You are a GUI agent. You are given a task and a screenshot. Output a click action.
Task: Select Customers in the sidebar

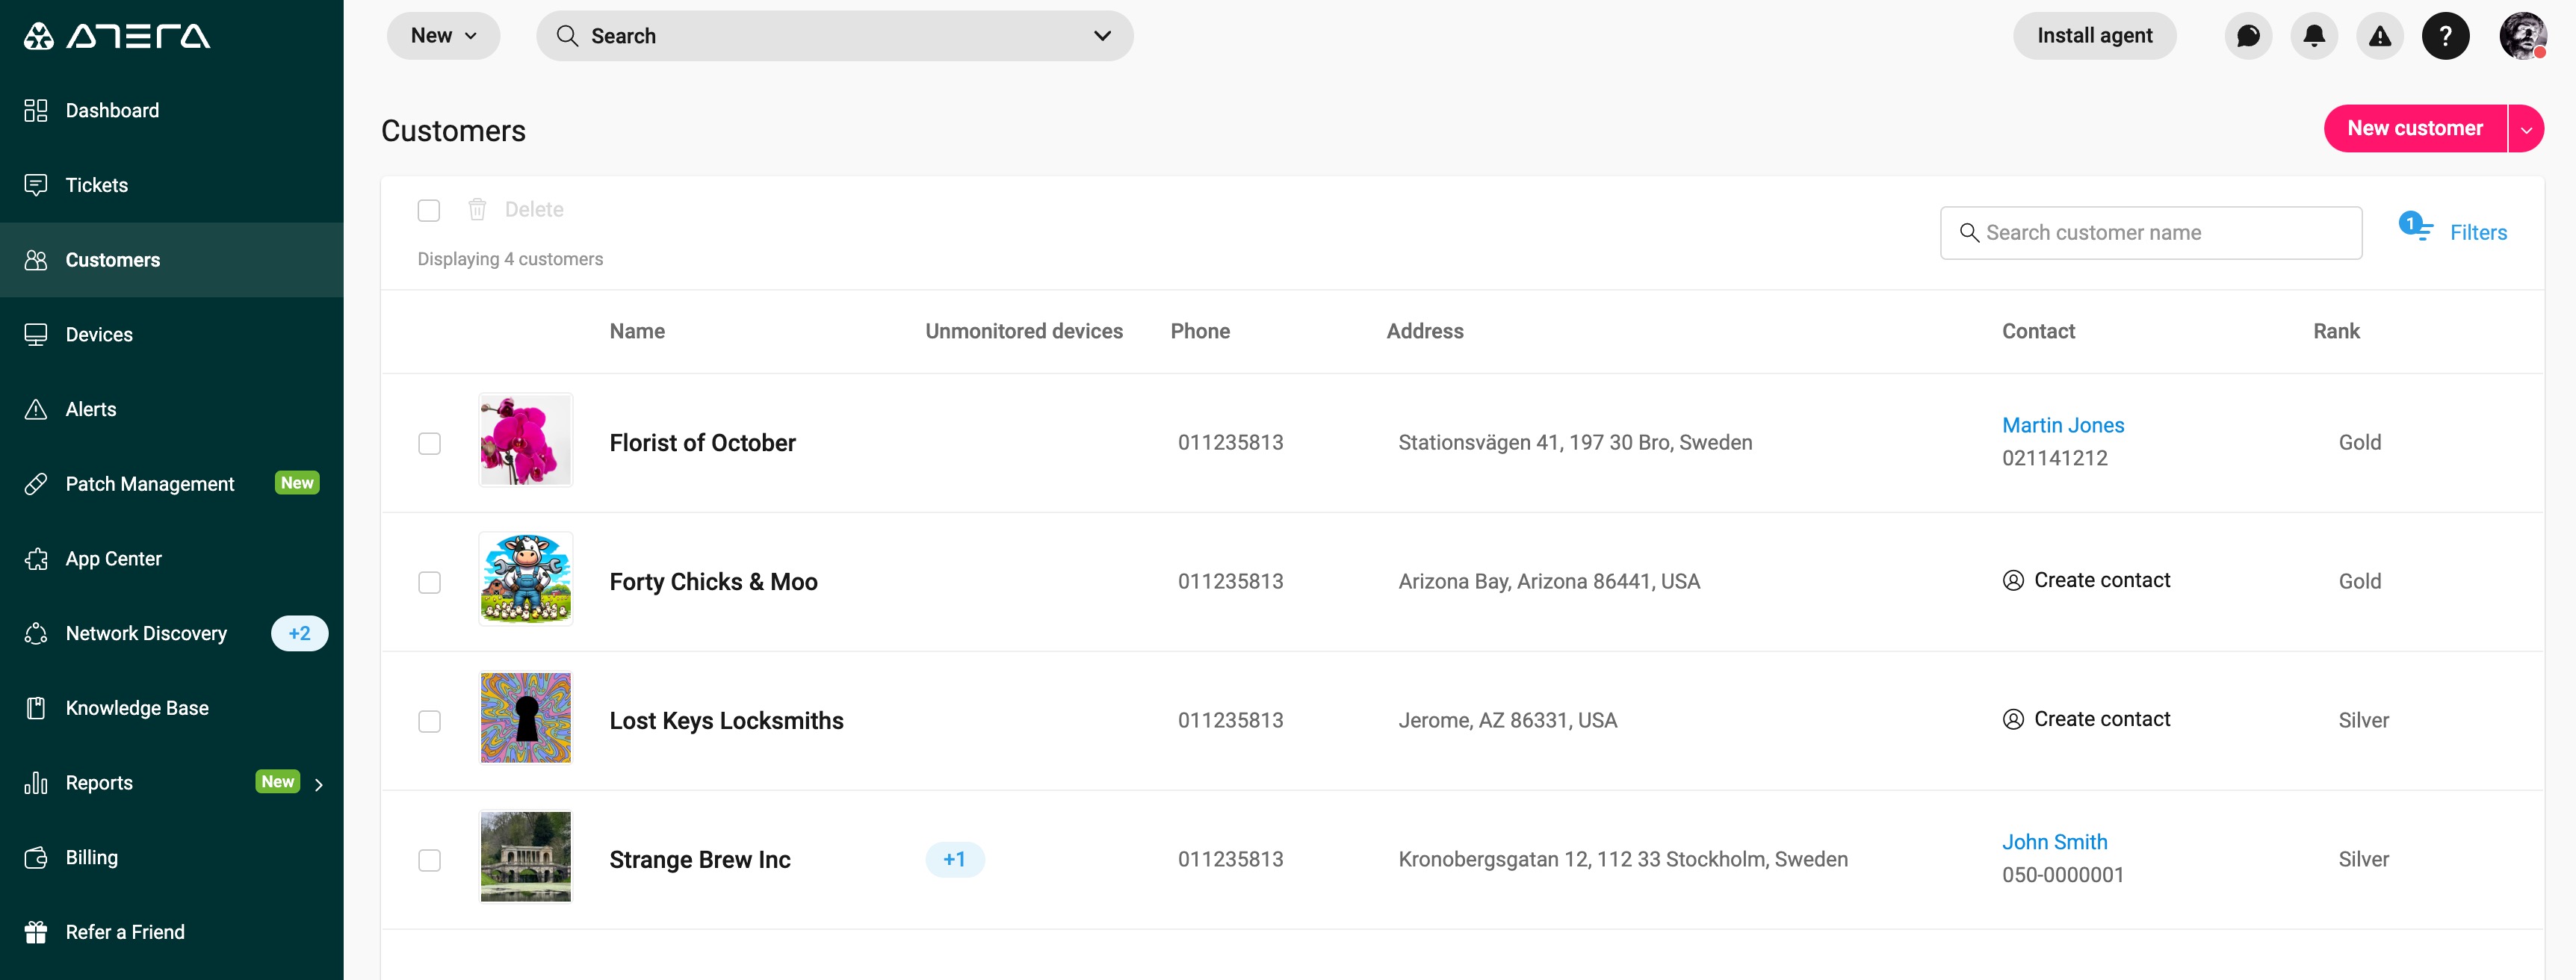coord(172,260)
